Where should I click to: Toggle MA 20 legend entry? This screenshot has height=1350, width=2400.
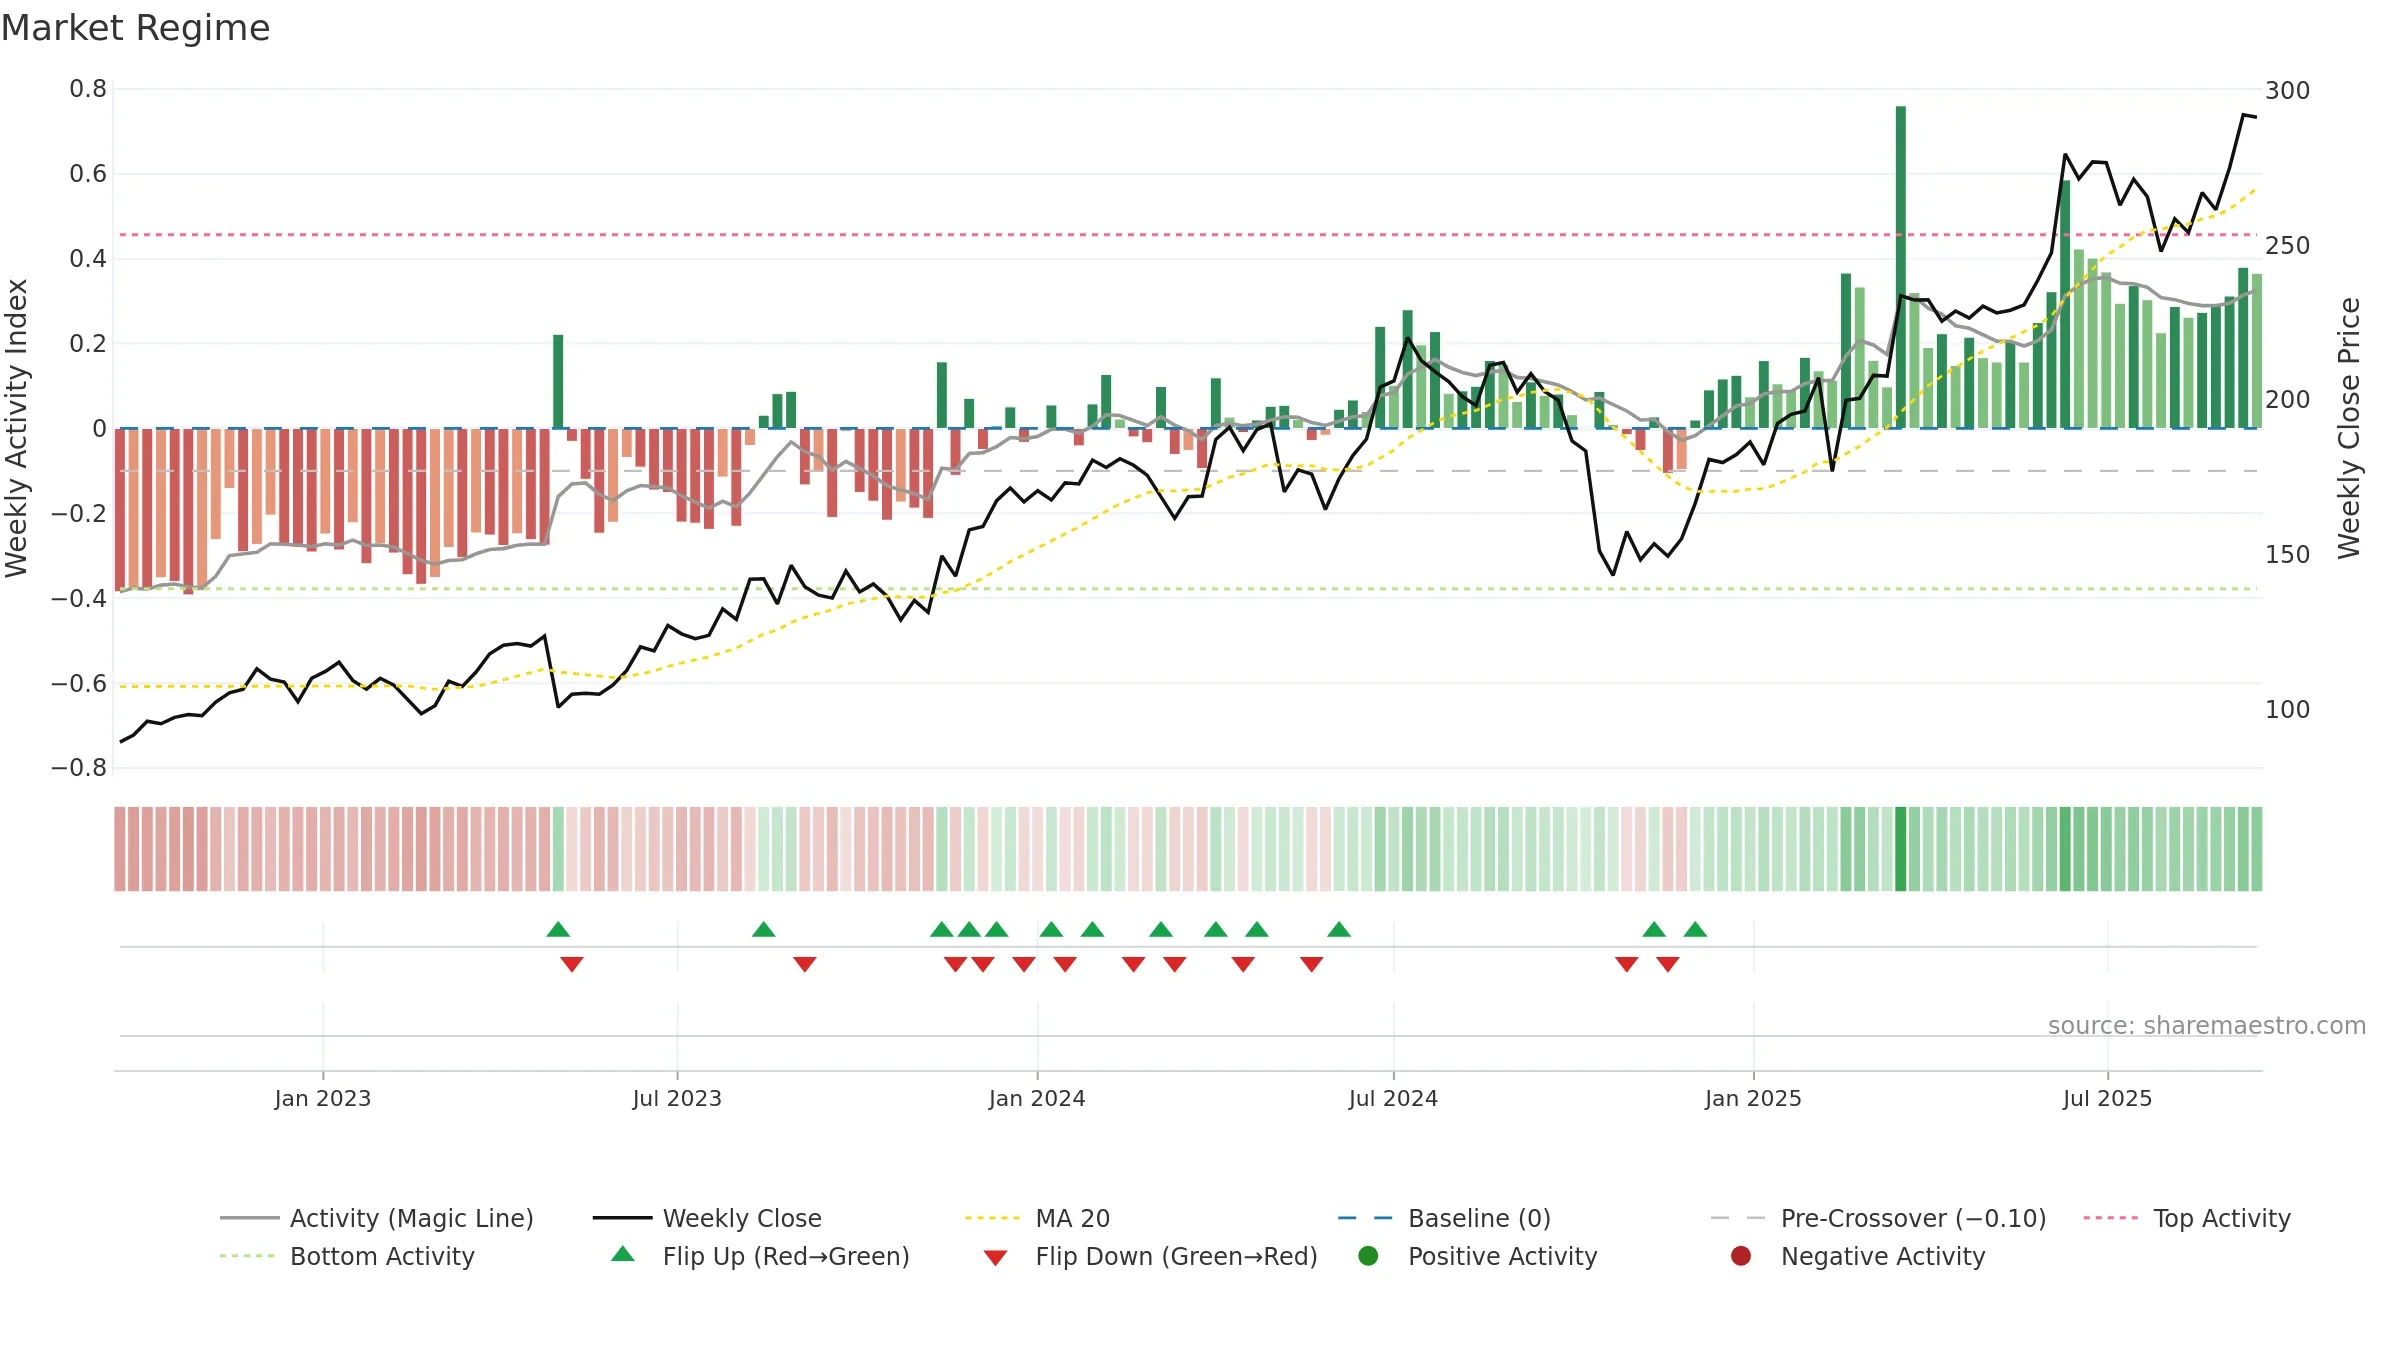coord(1037,1218)
